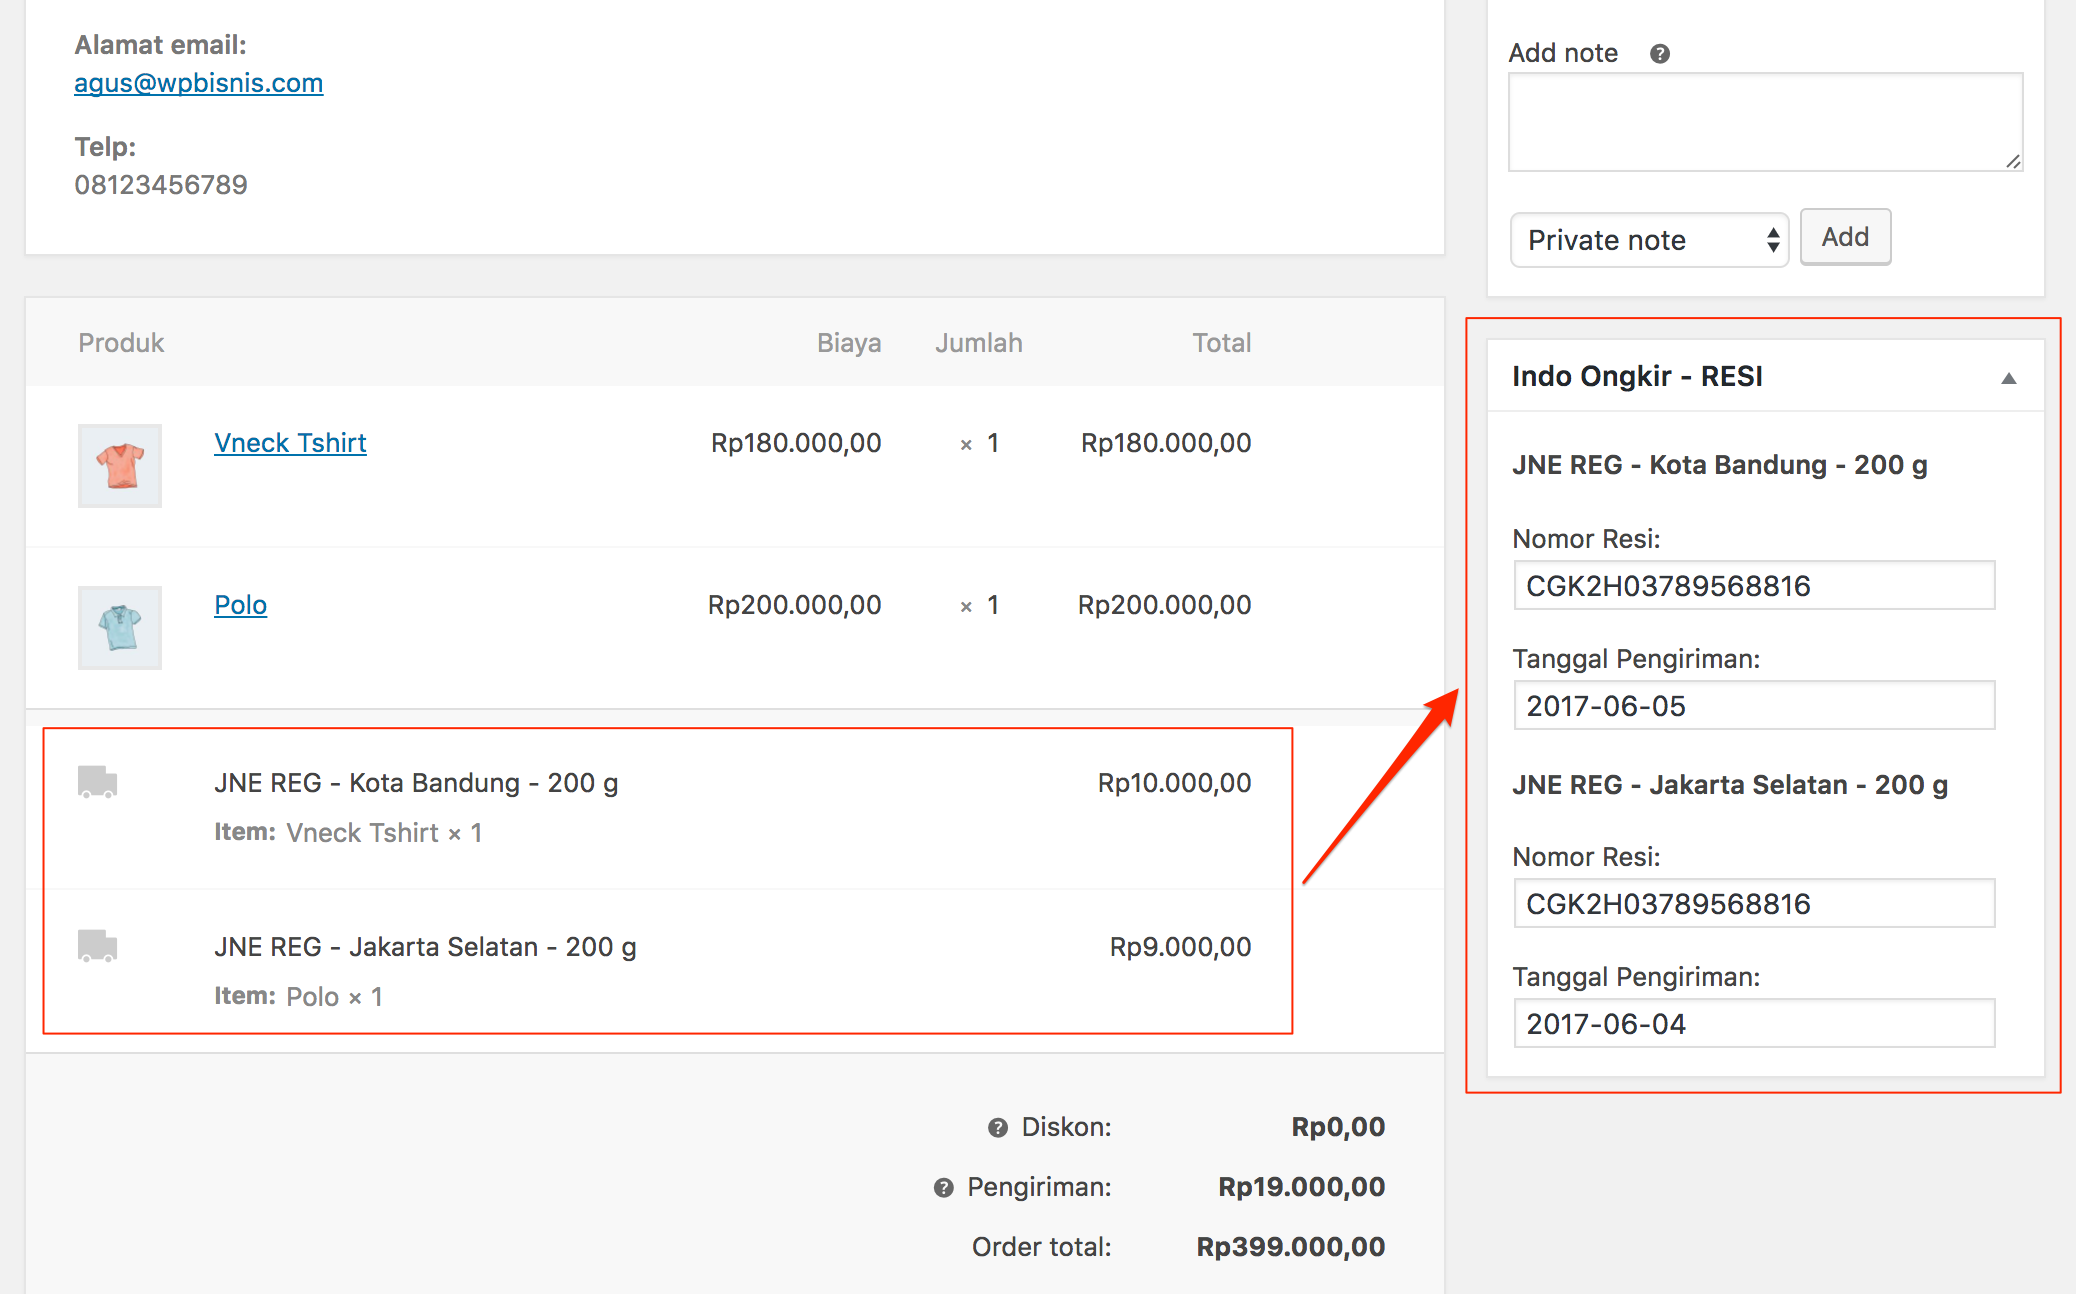The height and width of the screenshot is (1294, 2076).
Task: Click Item: Vneck Tshirt × 1 text
Action: tap(348, 833)
